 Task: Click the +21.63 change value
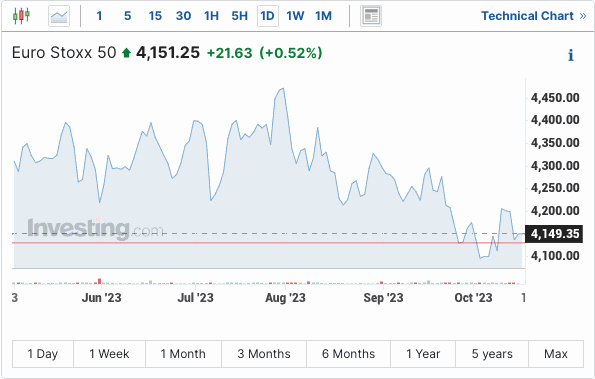230,53
